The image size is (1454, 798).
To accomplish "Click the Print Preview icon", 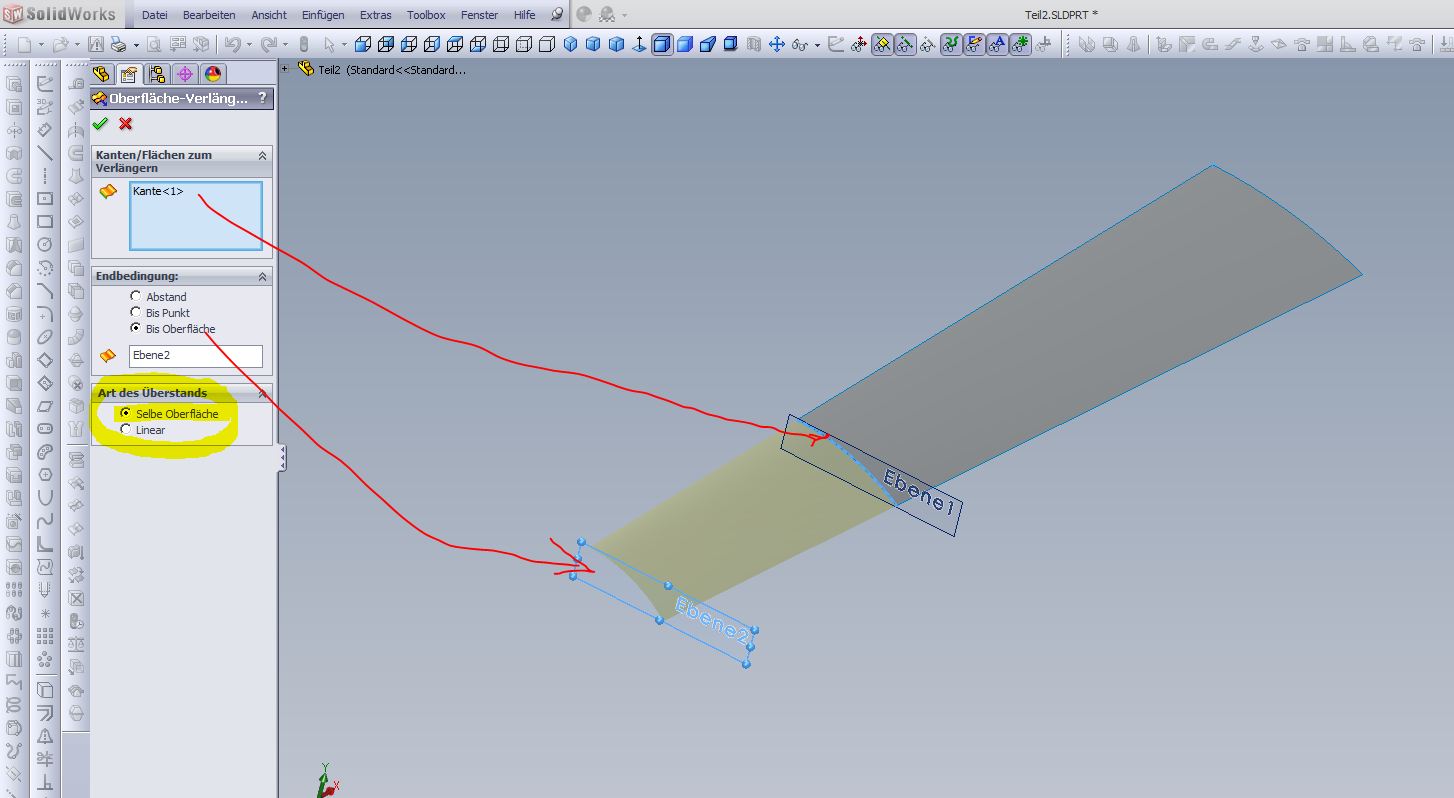I will pyautogui.click(x=156, y=44).
